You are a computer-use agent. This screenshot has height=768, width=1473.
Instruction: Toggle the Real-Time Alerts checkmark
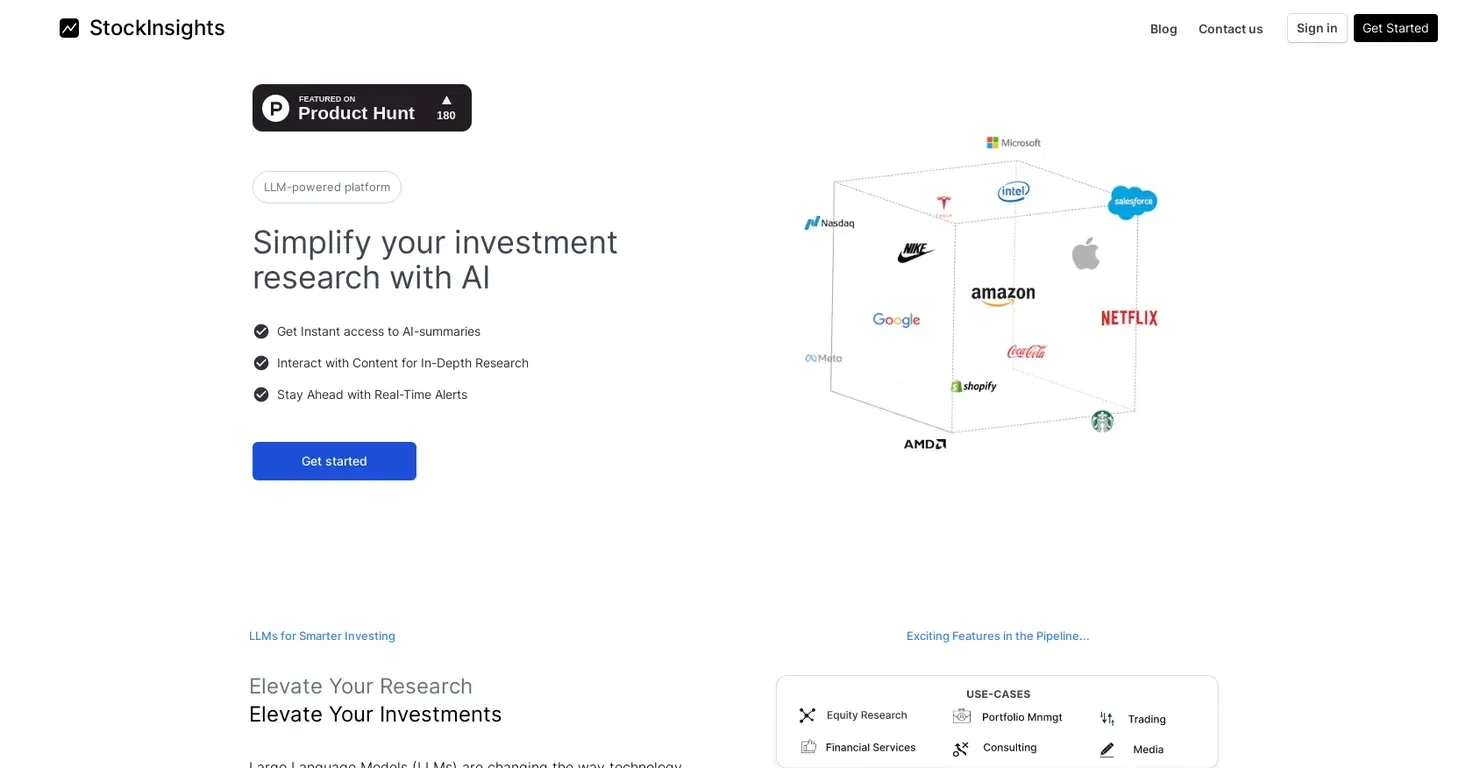click(x=261, y=394)
